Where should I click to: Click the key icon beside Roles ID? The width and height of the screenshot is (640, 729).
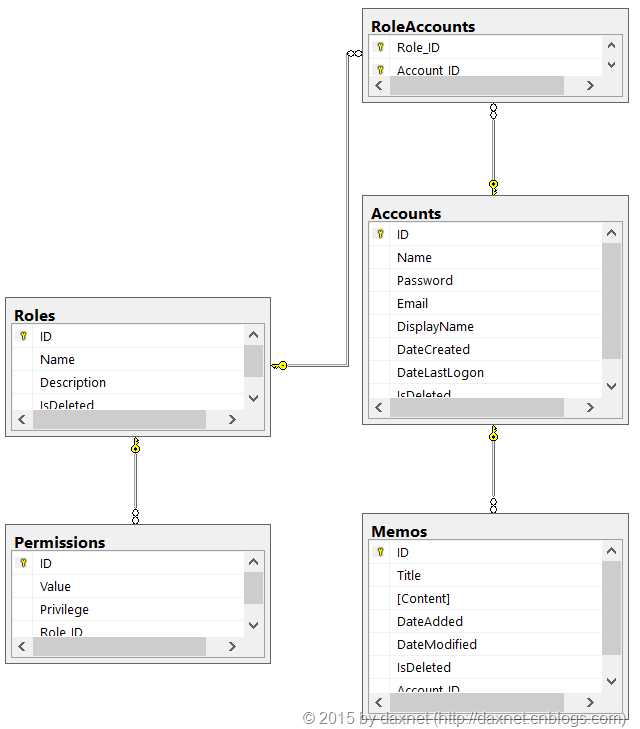click(23, 336)
